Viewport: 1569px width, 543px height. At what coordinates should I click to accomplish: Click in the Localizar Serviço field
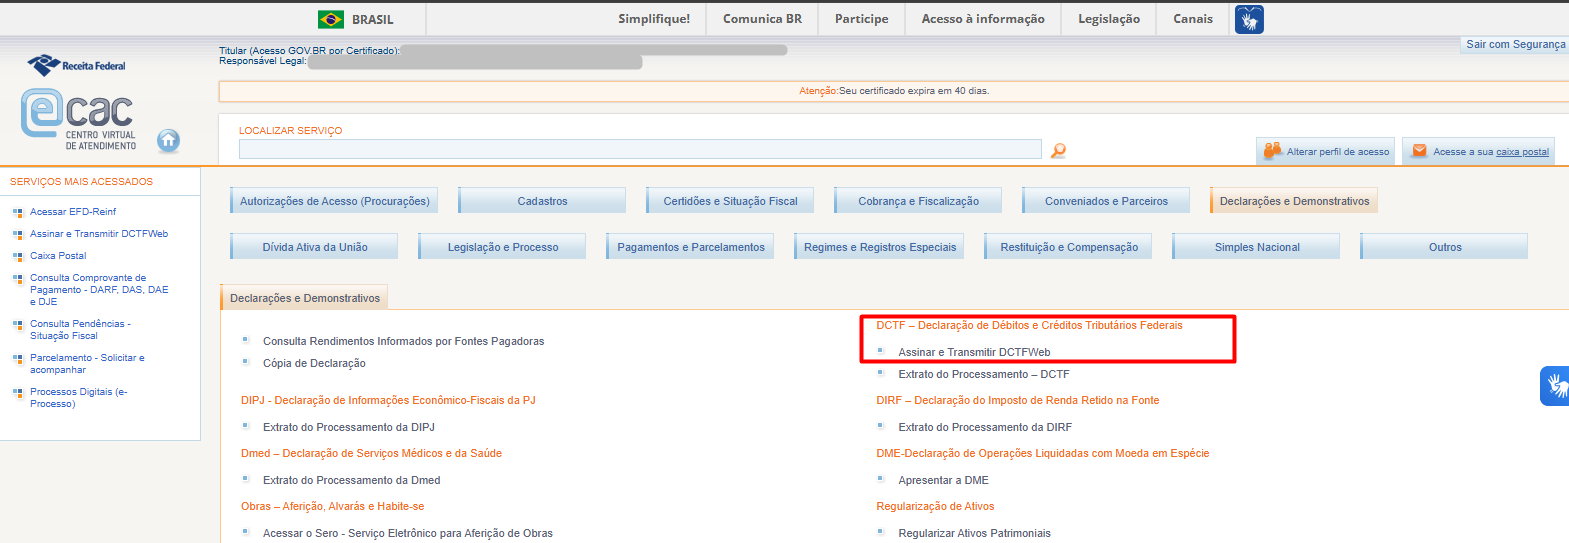tap(640, 149)
